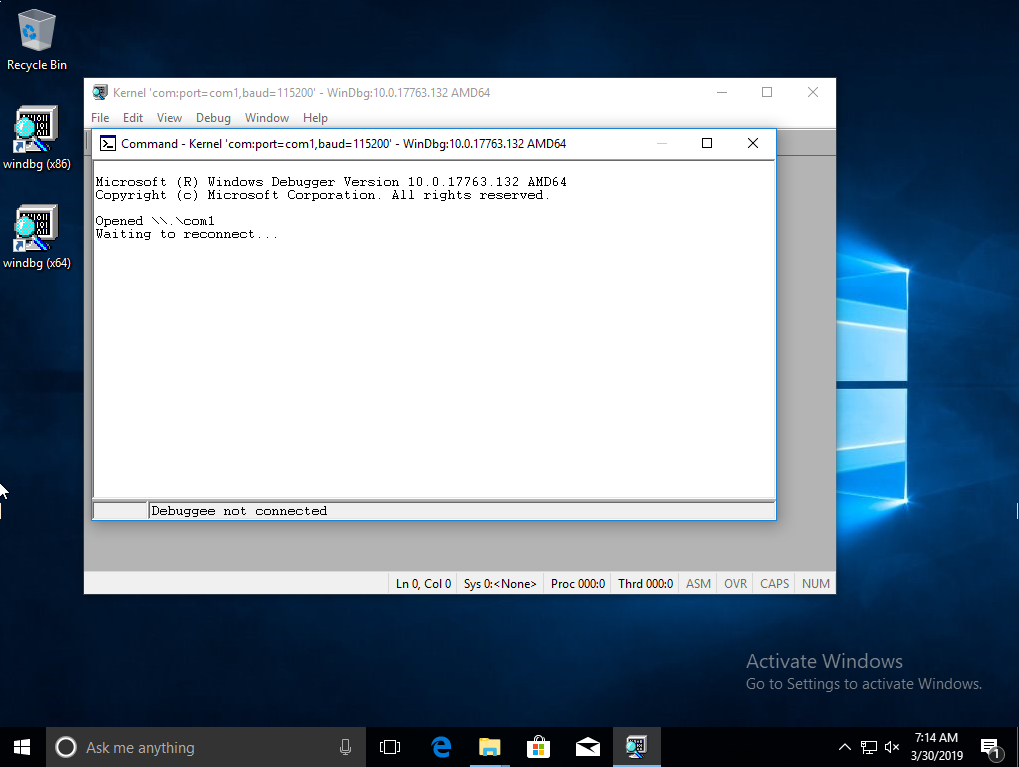1019x767 pixels.
Task: Click the WinDbg icon in the taskbar
Action: [x=636, y=747]
